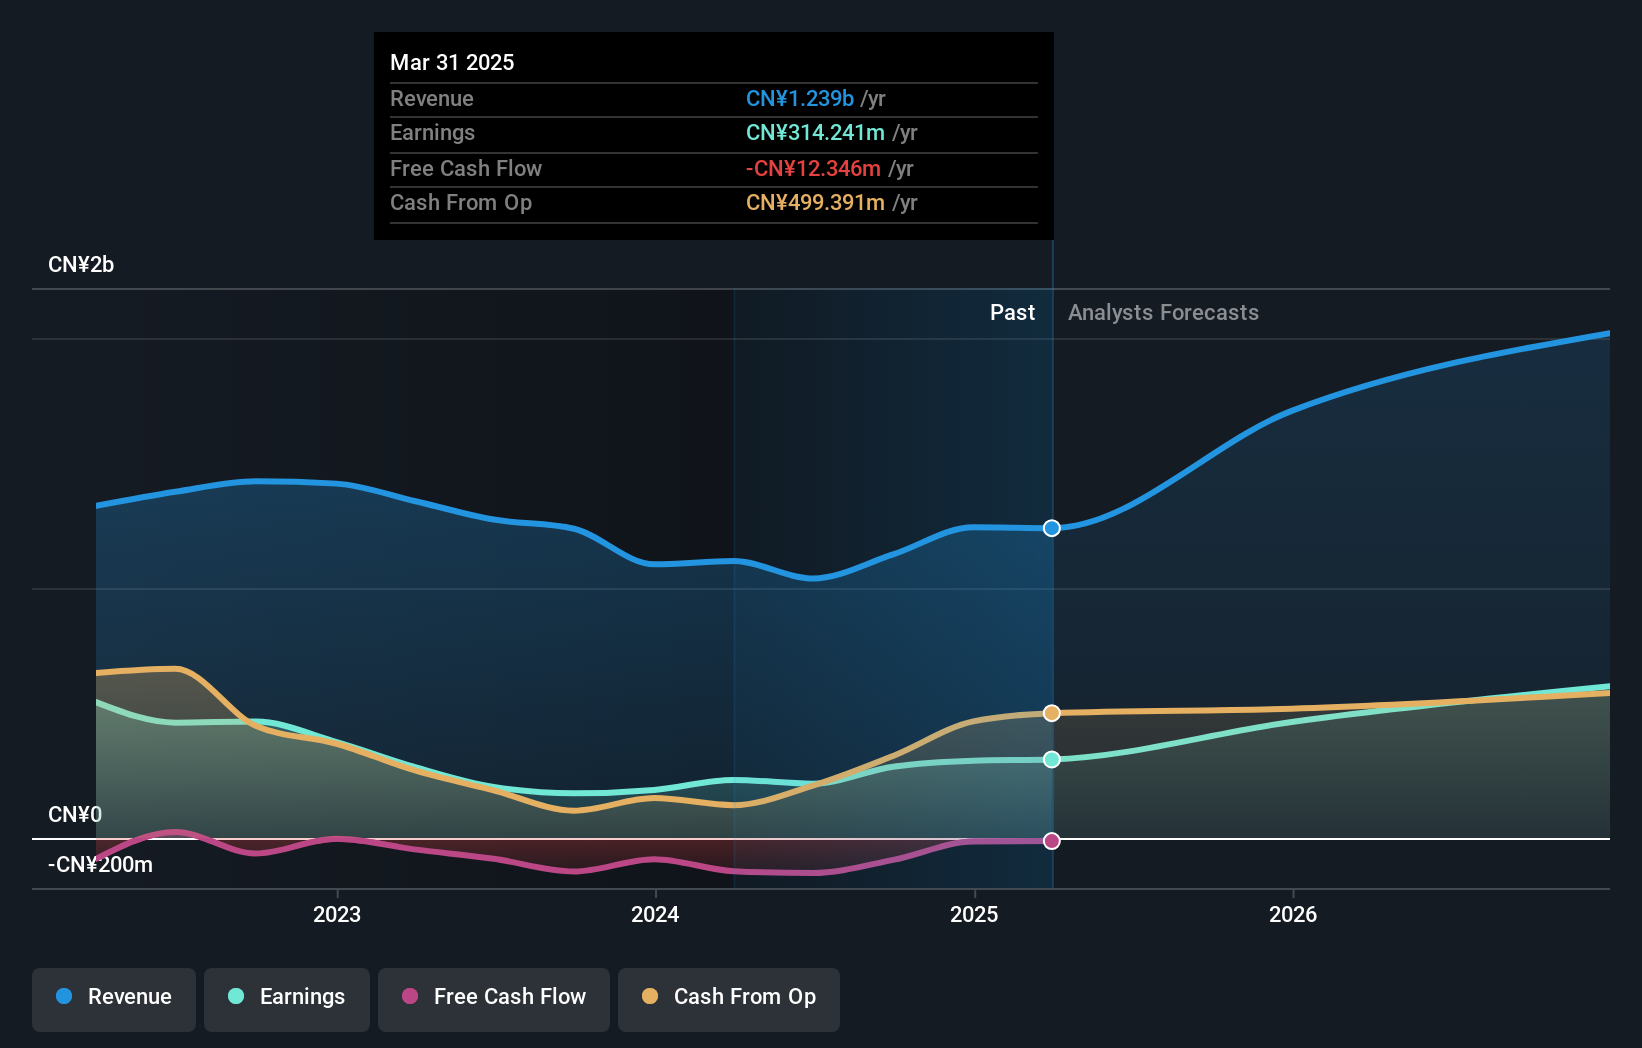Click the Cash From Op label in tooltip
The width and height of the screenshot is (1642, 1048).
(x=461, y=202)
